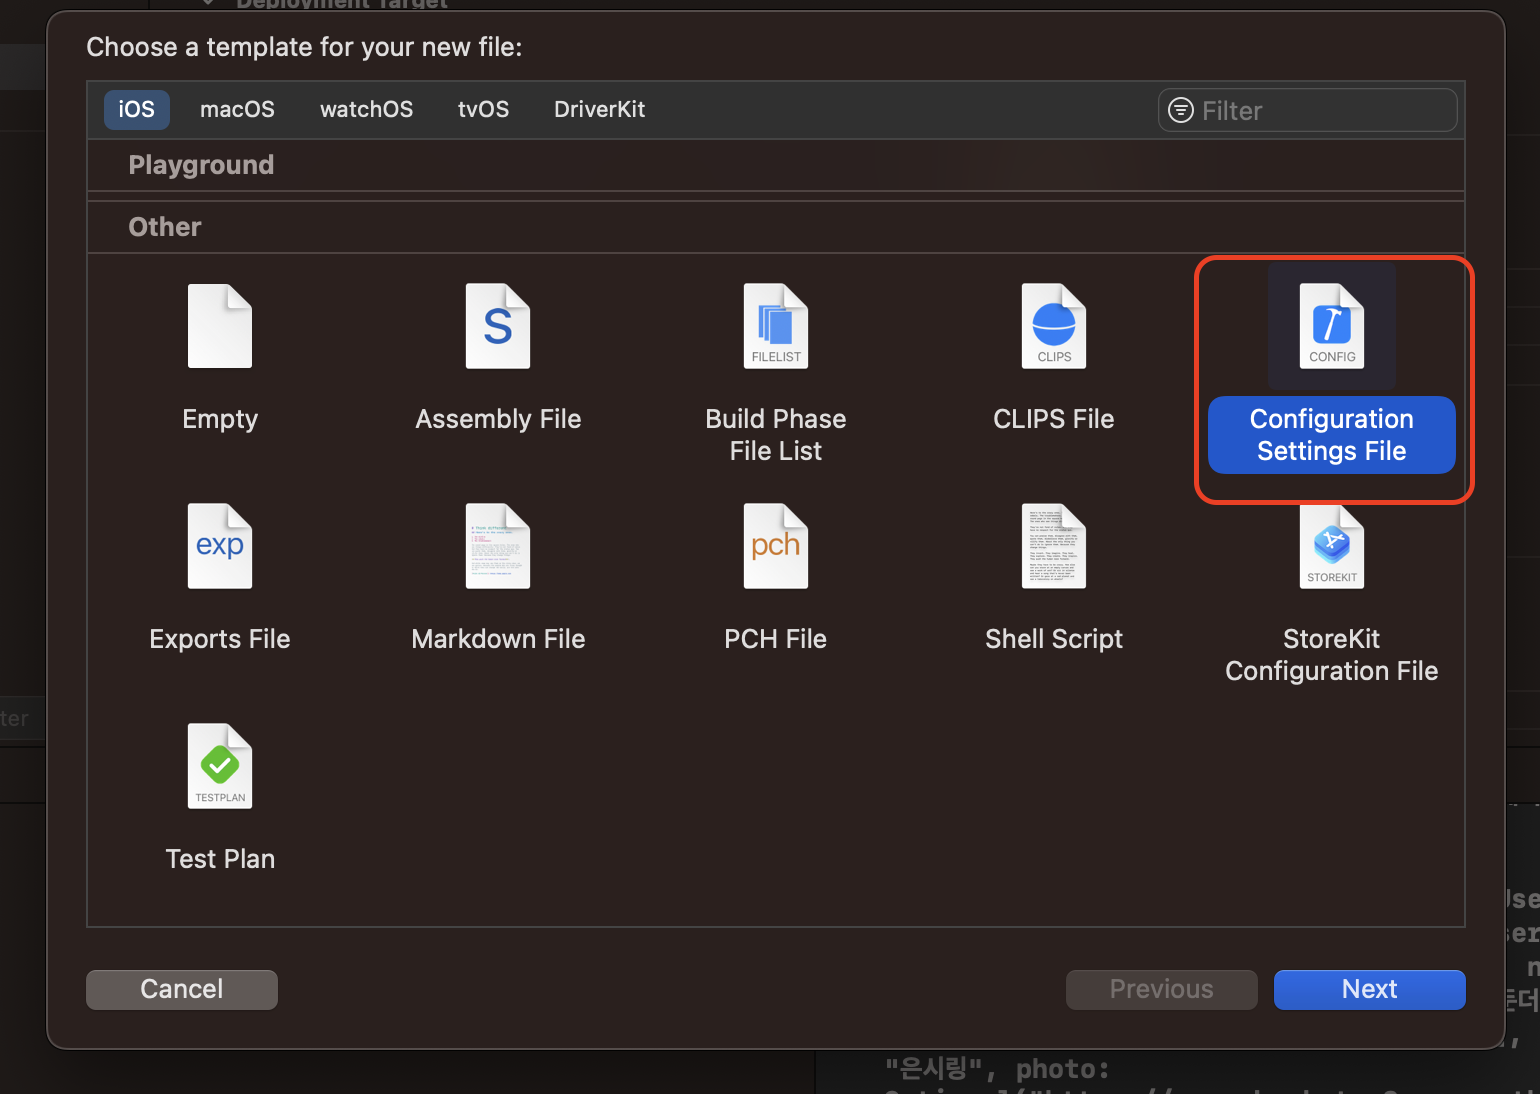1540x1094 pixels.
Task: Select the PCH File template
Action: point(775,580)
